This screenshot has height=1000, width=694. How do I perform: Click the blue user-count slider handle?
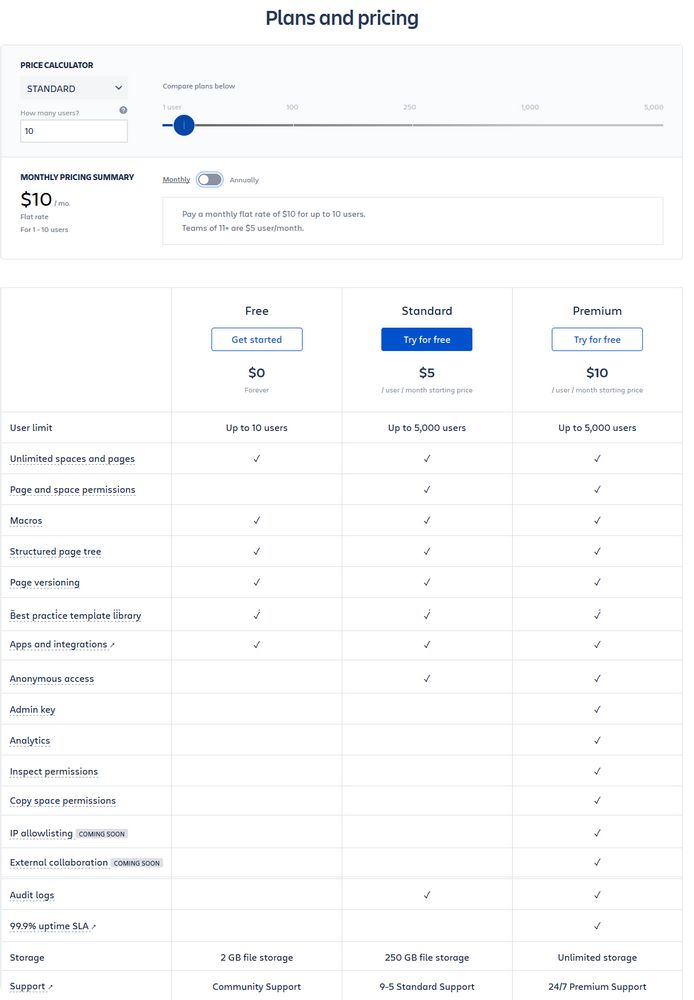(x=183, y=125)
